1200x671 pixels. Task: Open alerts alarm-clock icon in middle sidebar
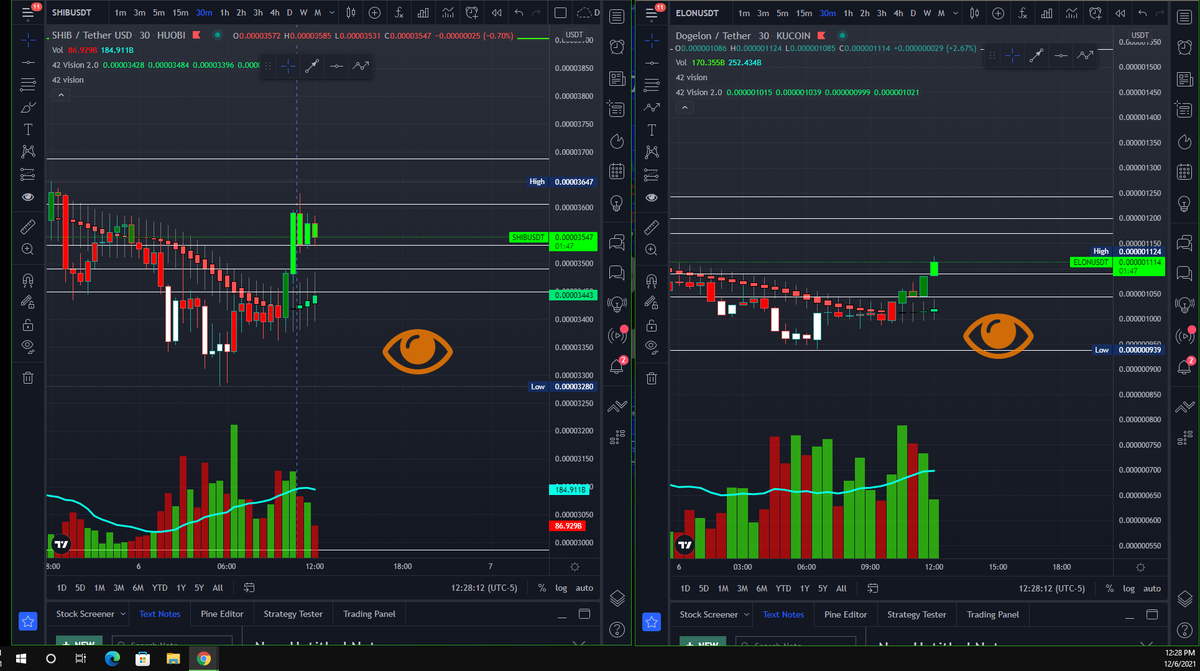617,48
